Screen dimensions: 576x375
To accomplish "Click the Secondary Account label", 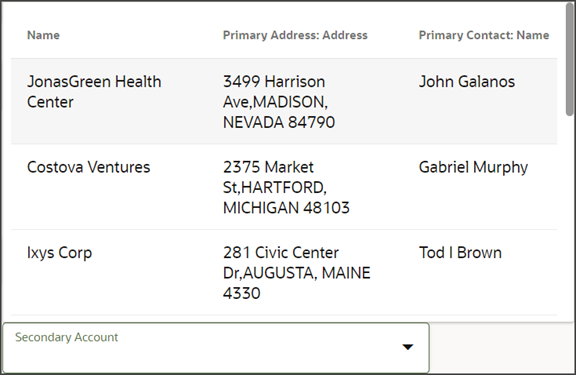I will (x=66, y=337).
